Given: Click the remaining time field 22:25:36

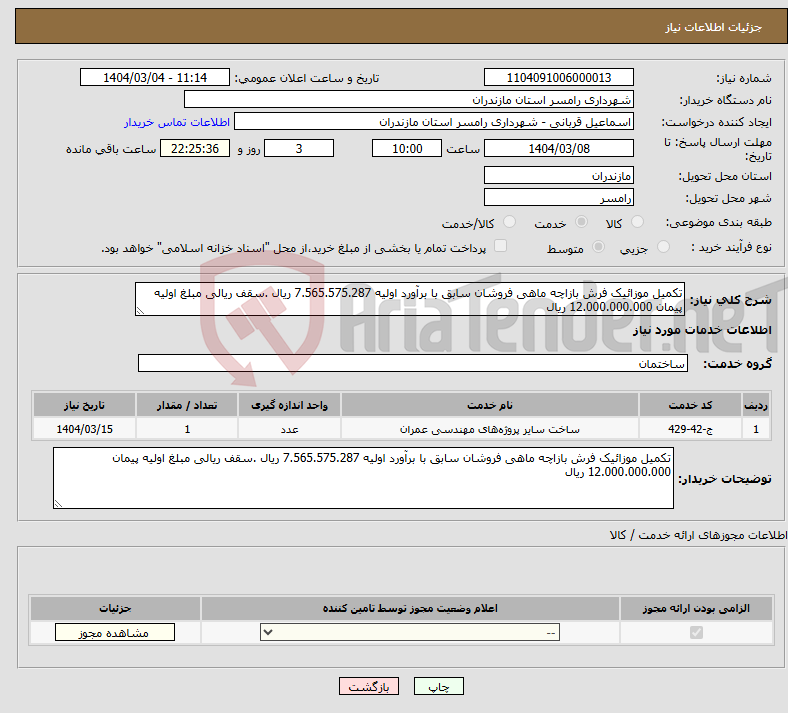Looking at the screenshot, I should 195,148.
